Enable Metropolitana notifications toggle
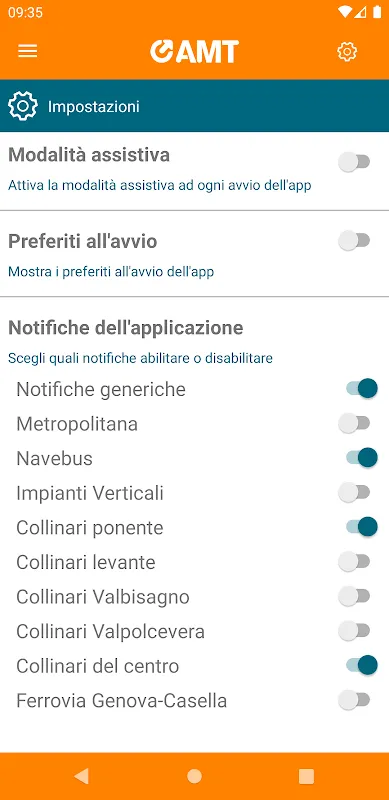 pos(354,423)
